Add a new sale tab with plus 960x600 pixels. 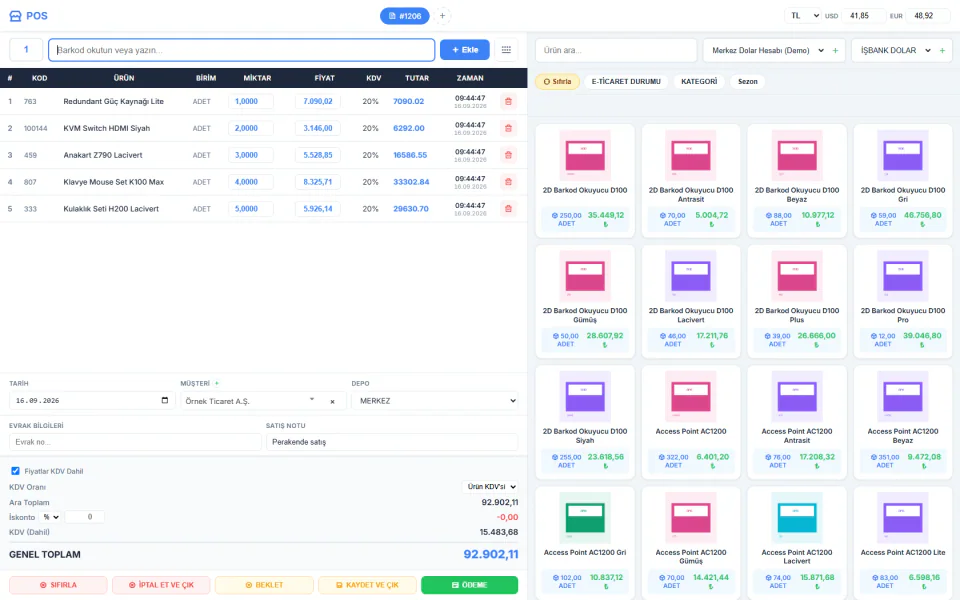(442, 16)
